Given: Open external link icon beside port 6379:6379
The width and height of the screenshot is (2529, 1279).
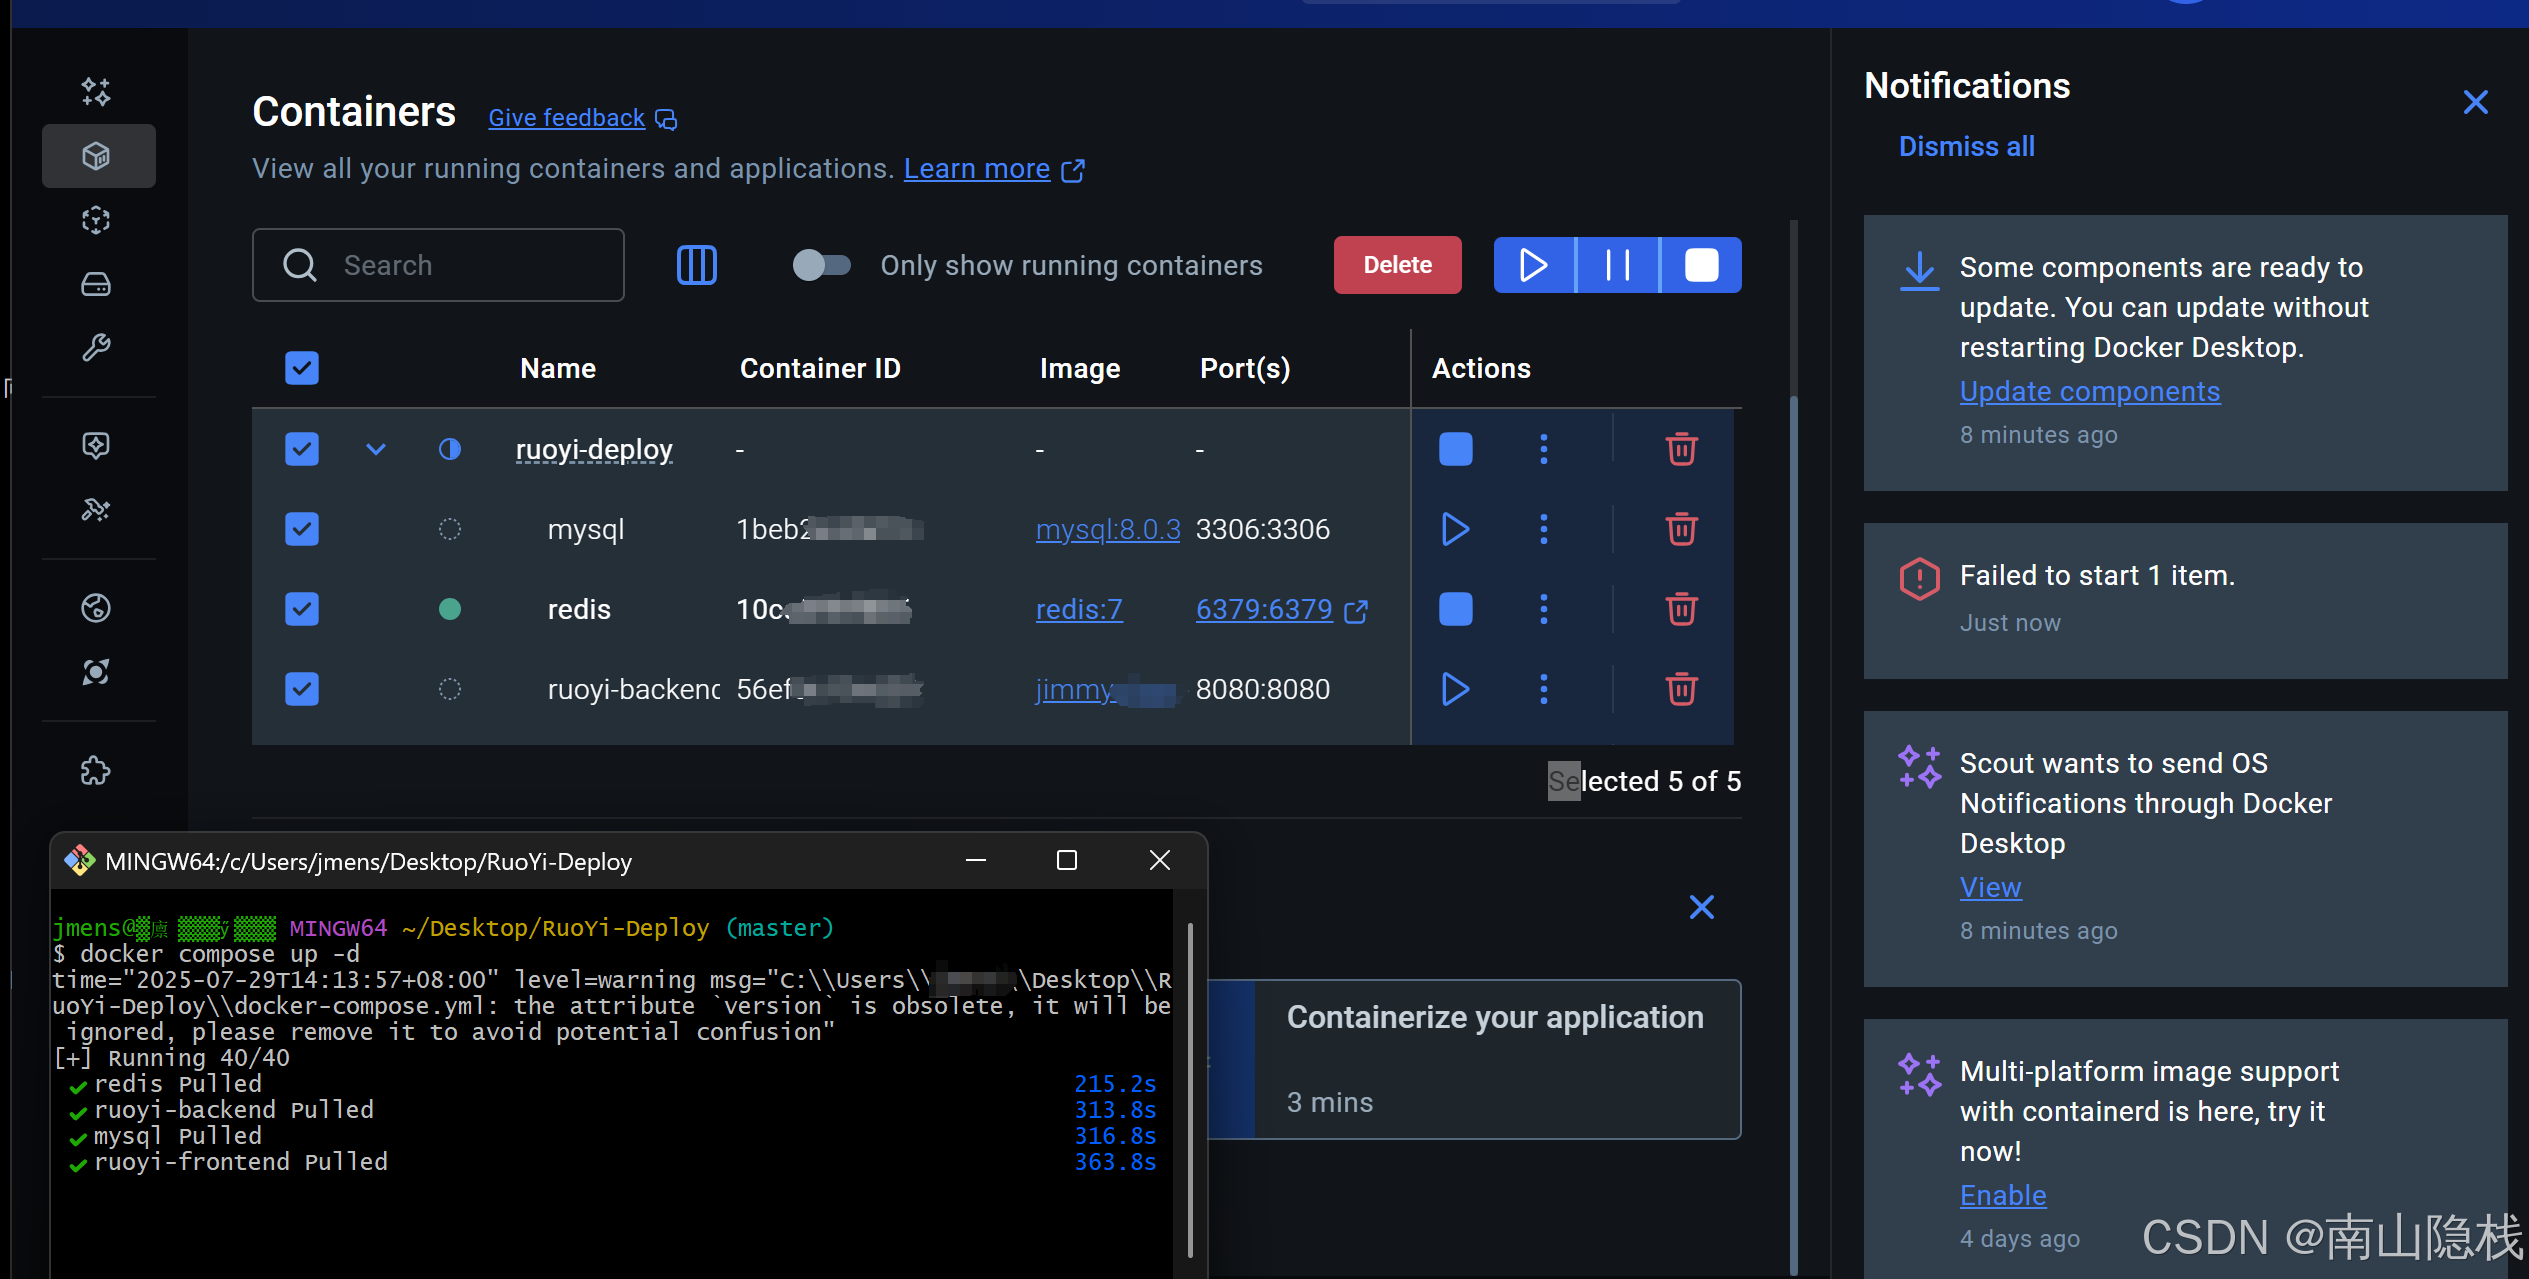Looking at the screenshot, I should tap(1357, 611).
